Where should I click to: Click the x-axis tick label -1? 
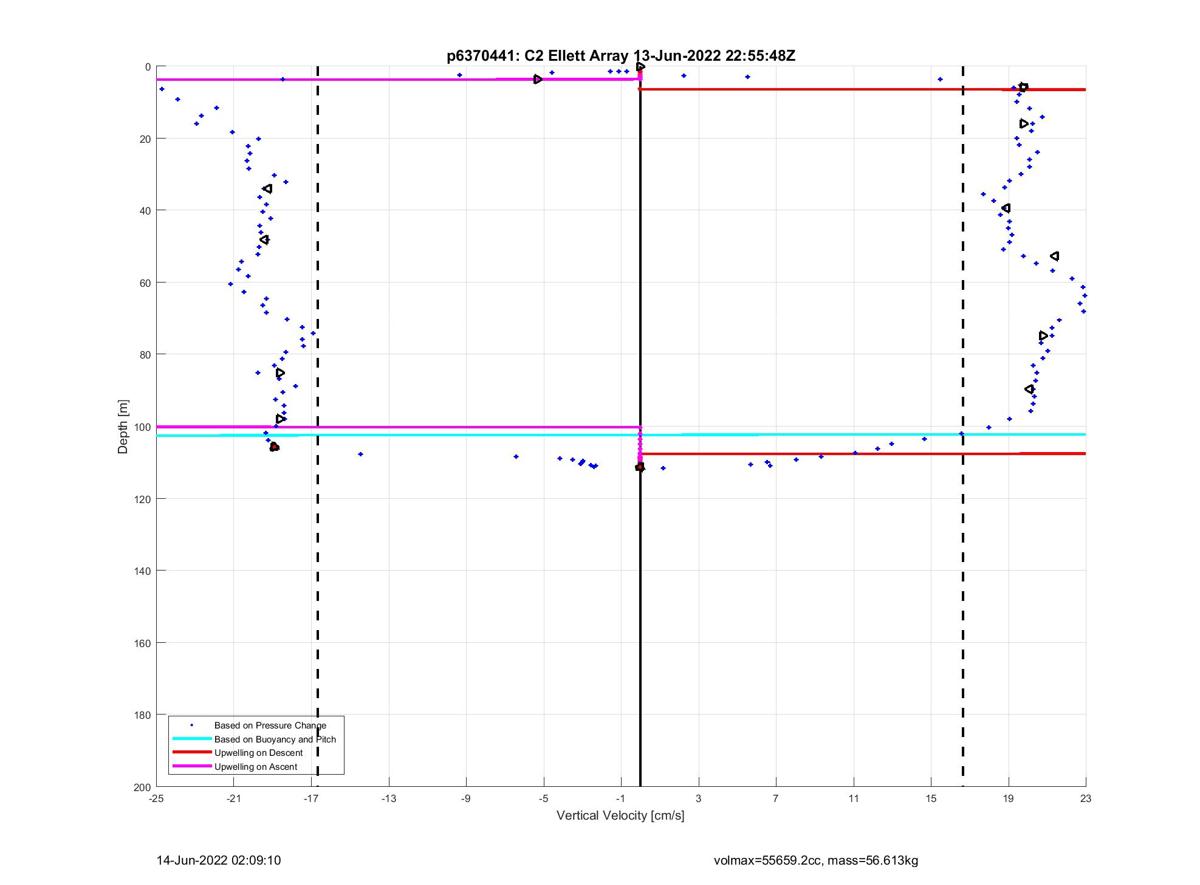[621, 799]
